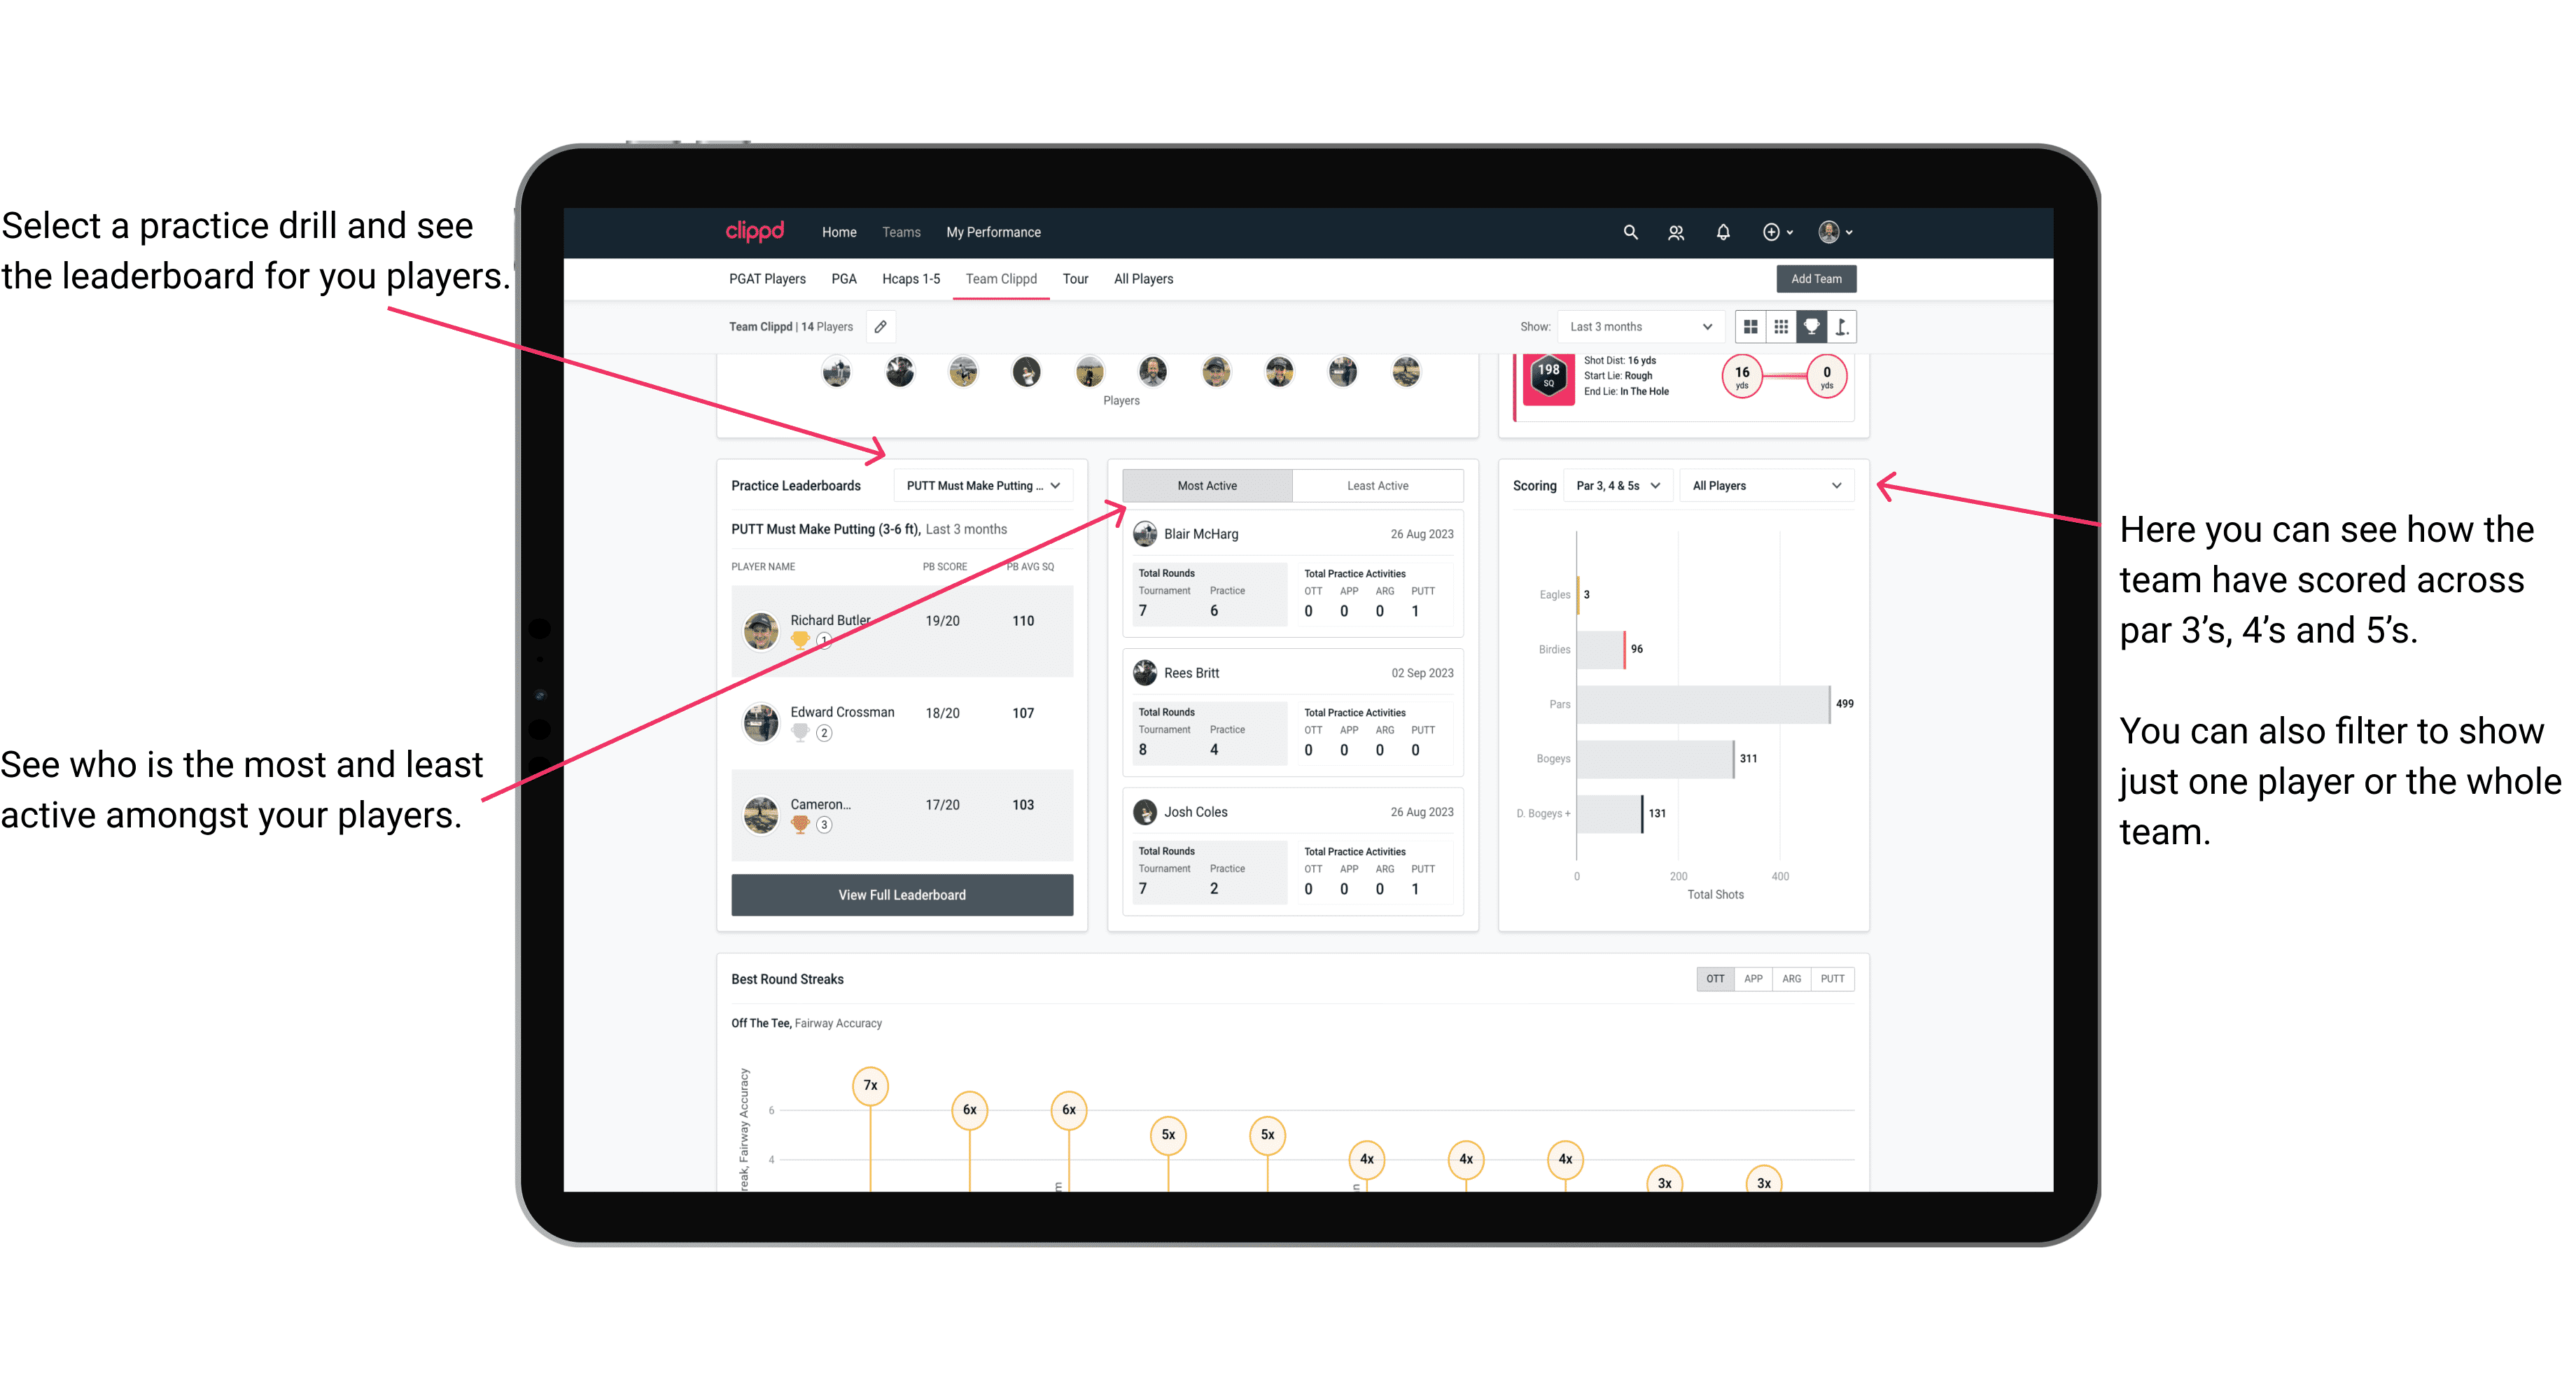
Task: Click the ARG stat filter icon
Action: point(1790,978)
